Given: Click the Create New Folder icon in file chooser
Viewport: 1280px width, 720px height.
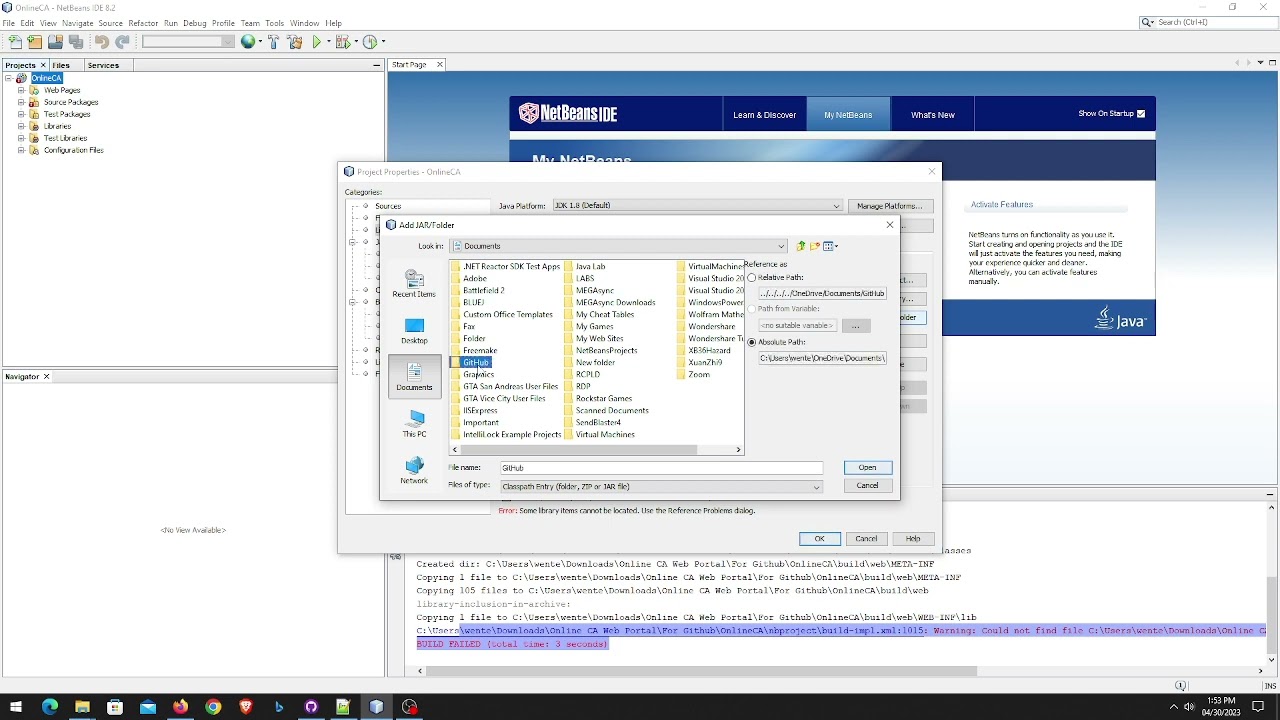Looking at the screenshot, I should (x=815, y=246).
